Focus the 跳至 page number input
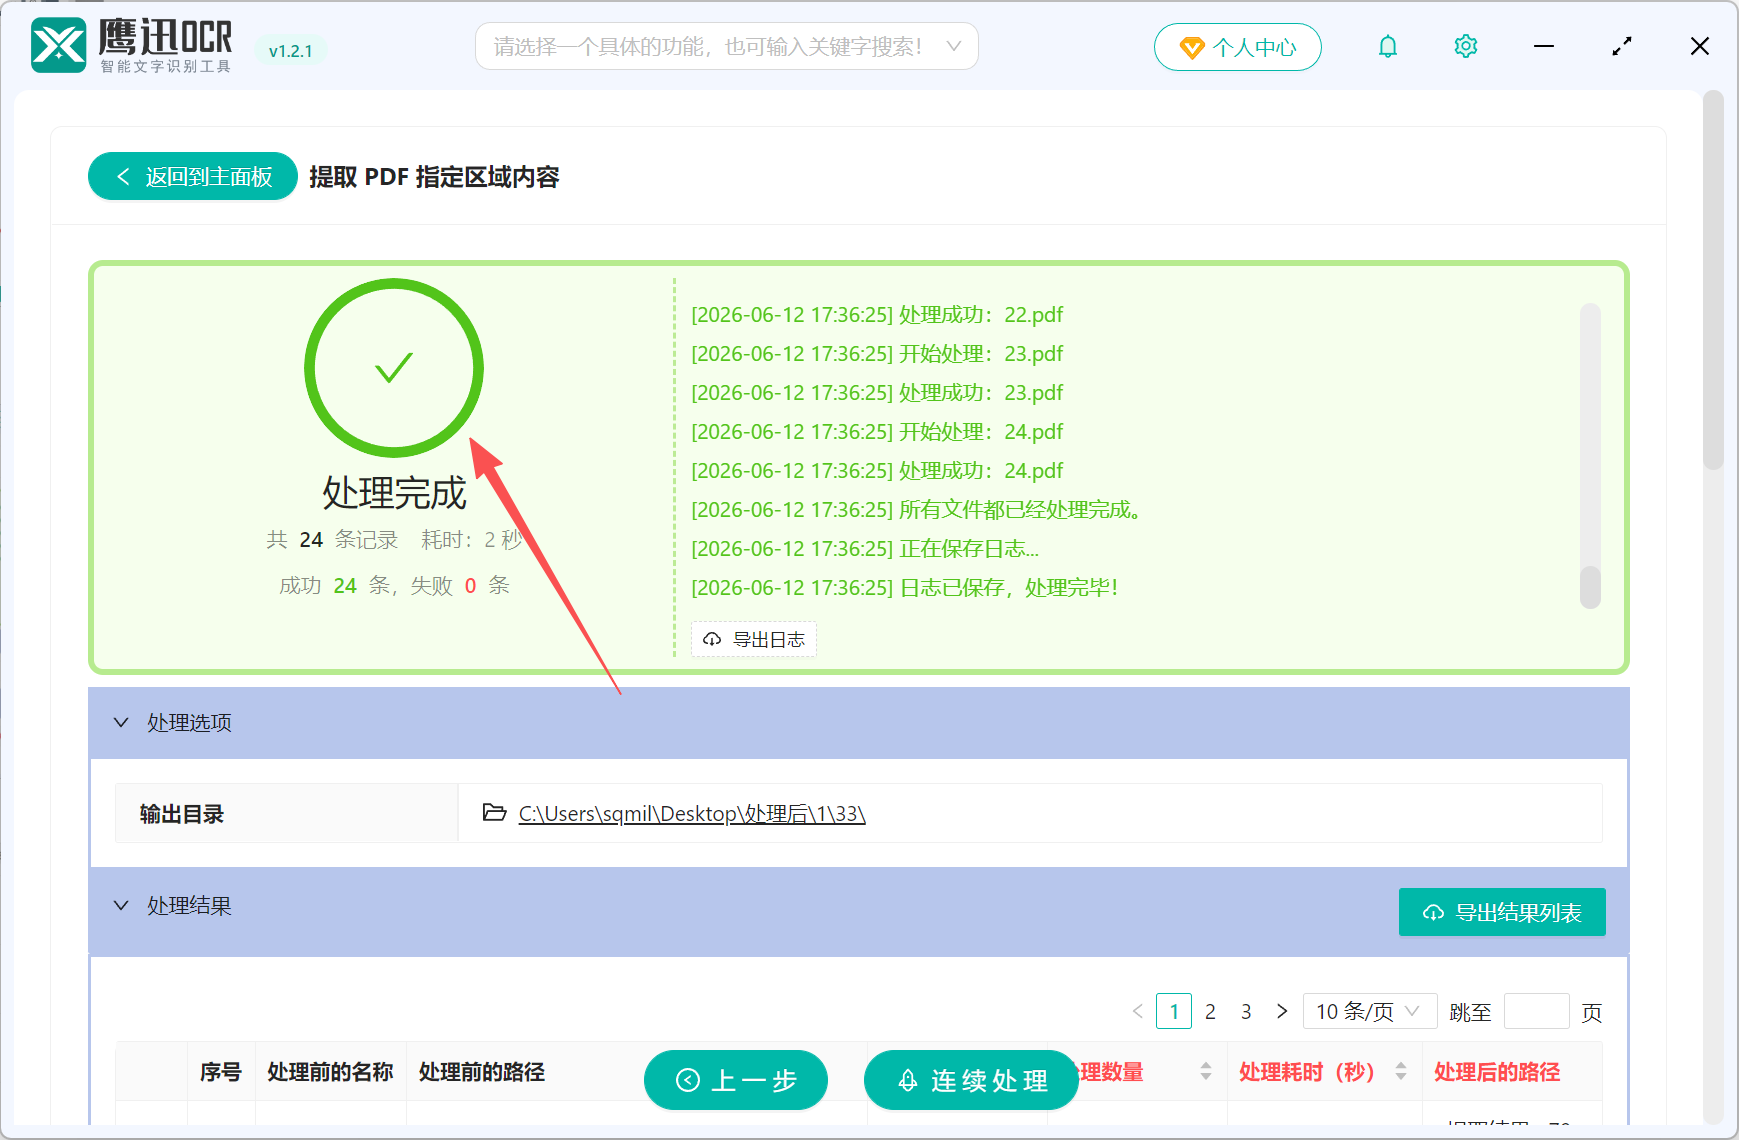The image size is (1739, 1140). point(1536,1011)
